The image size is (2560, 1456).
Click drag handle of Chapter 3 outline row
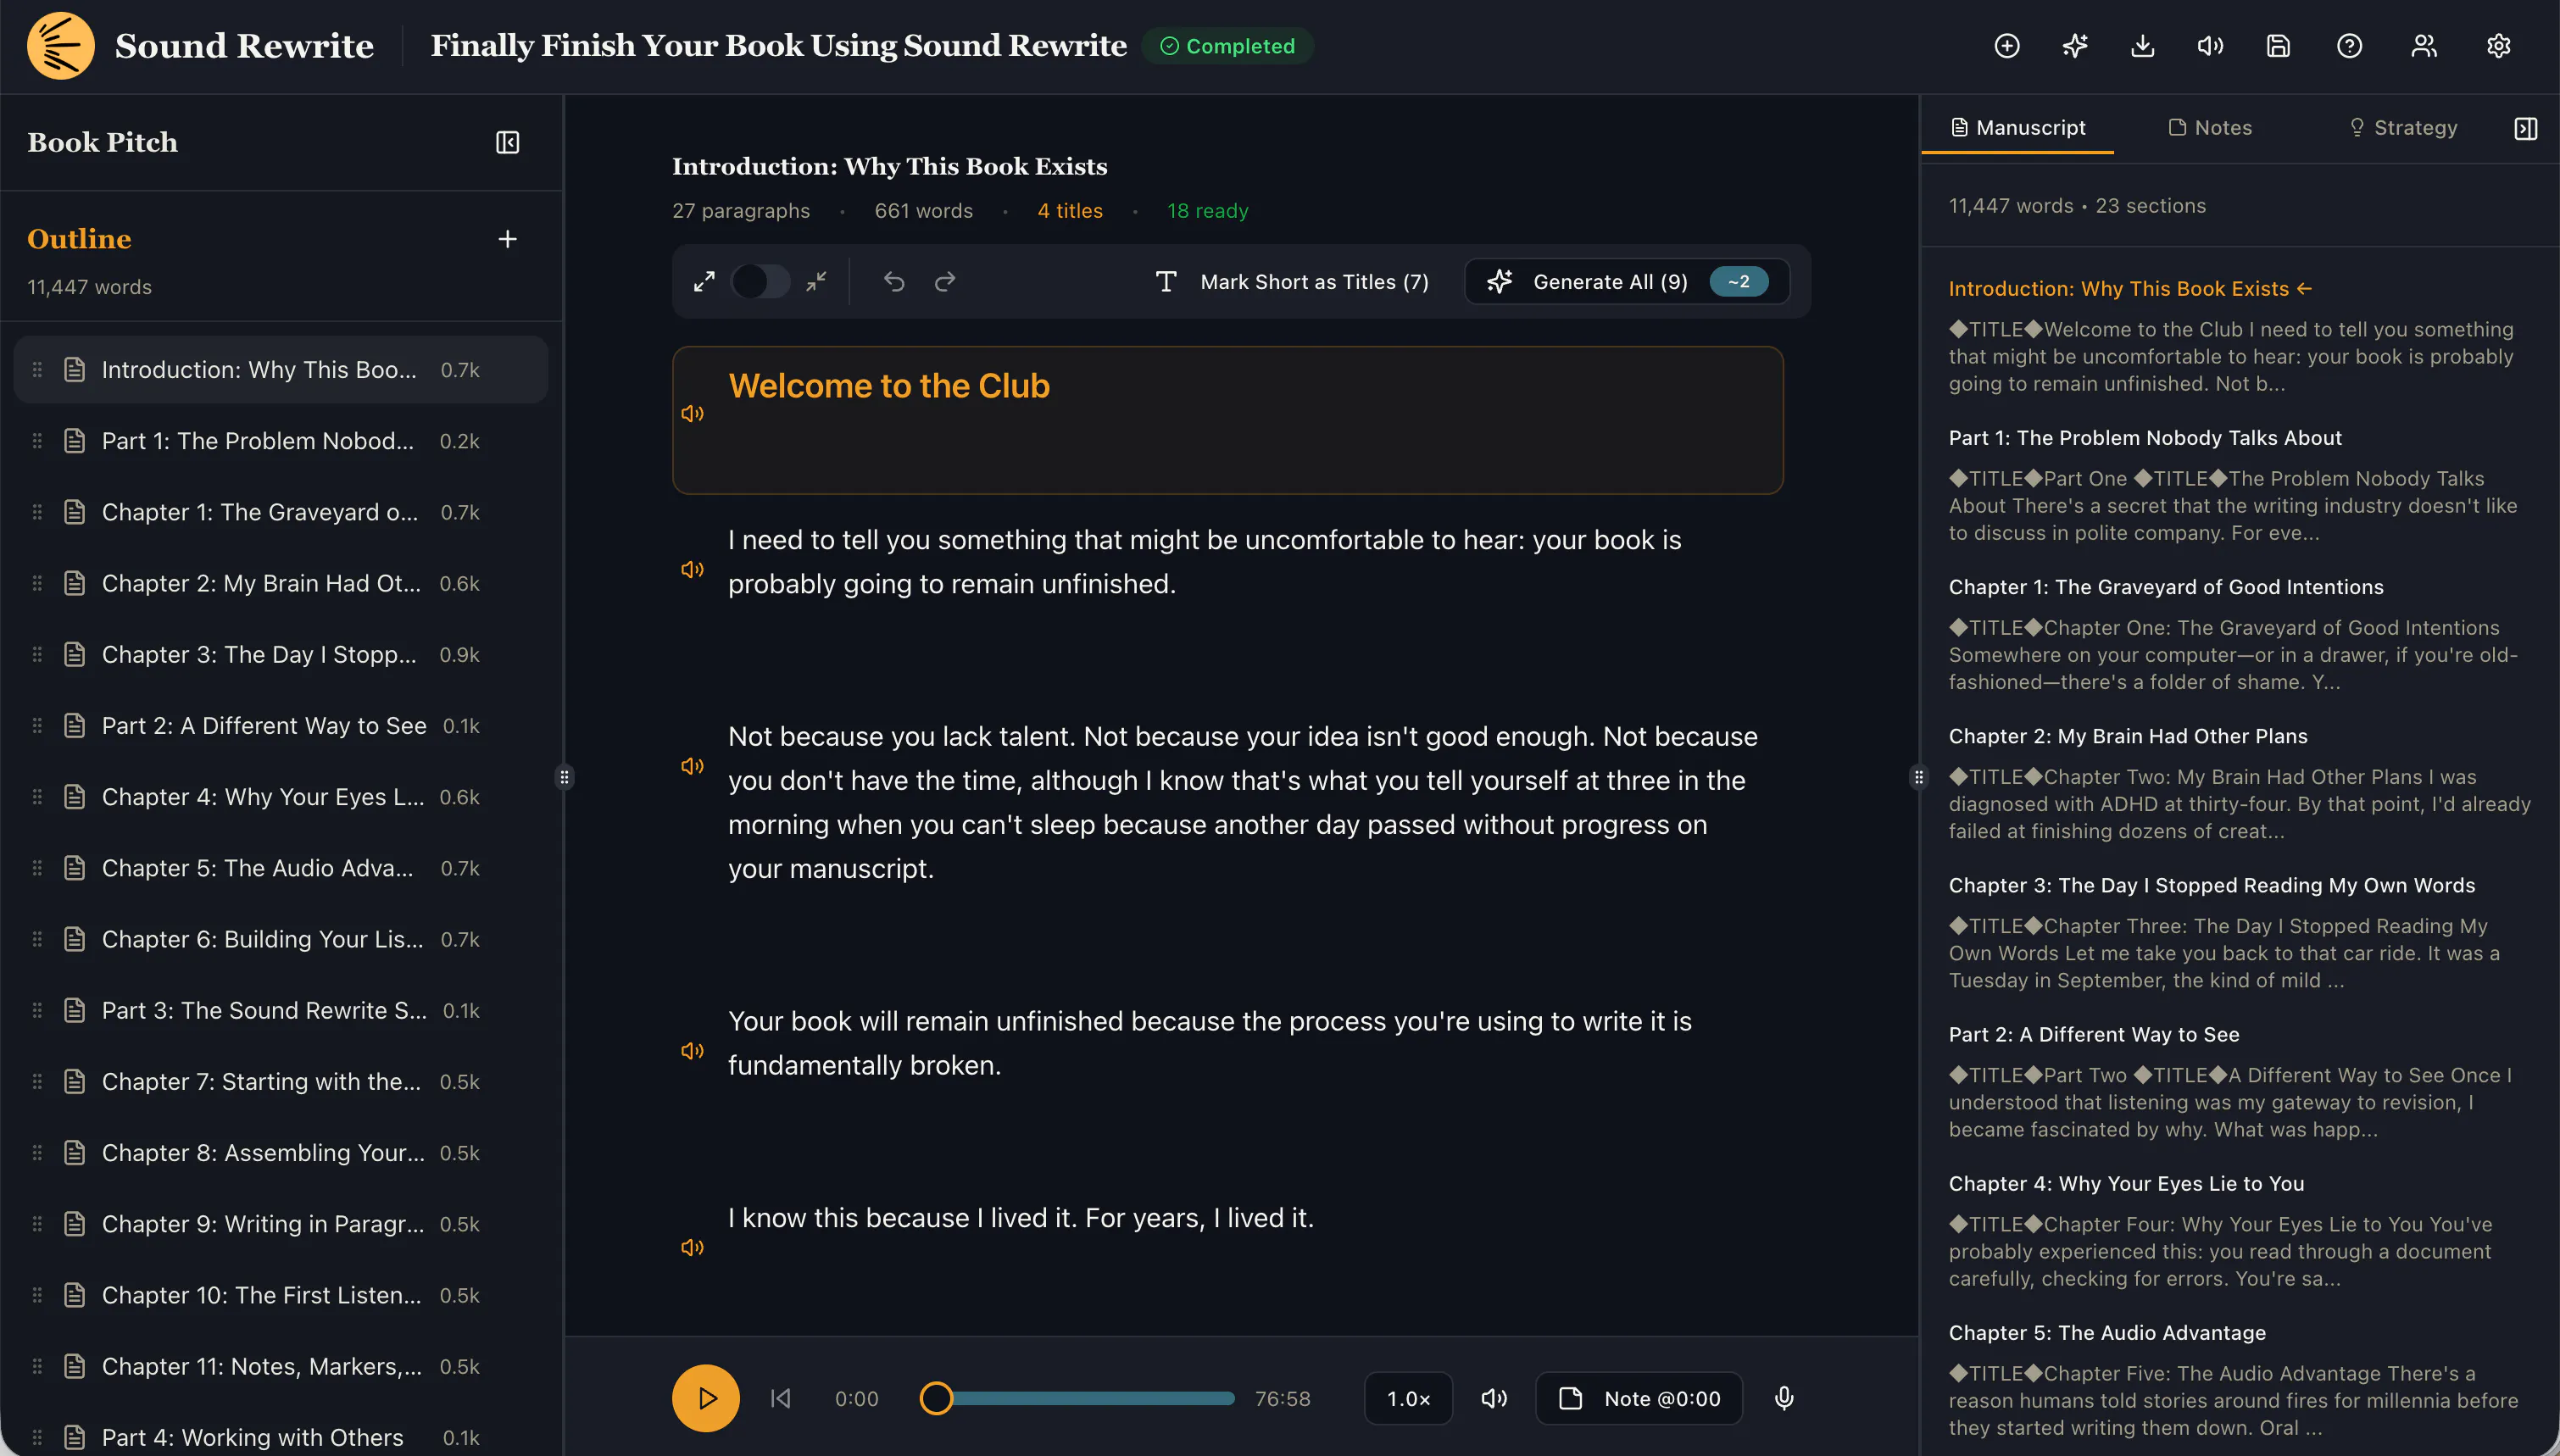37,654
